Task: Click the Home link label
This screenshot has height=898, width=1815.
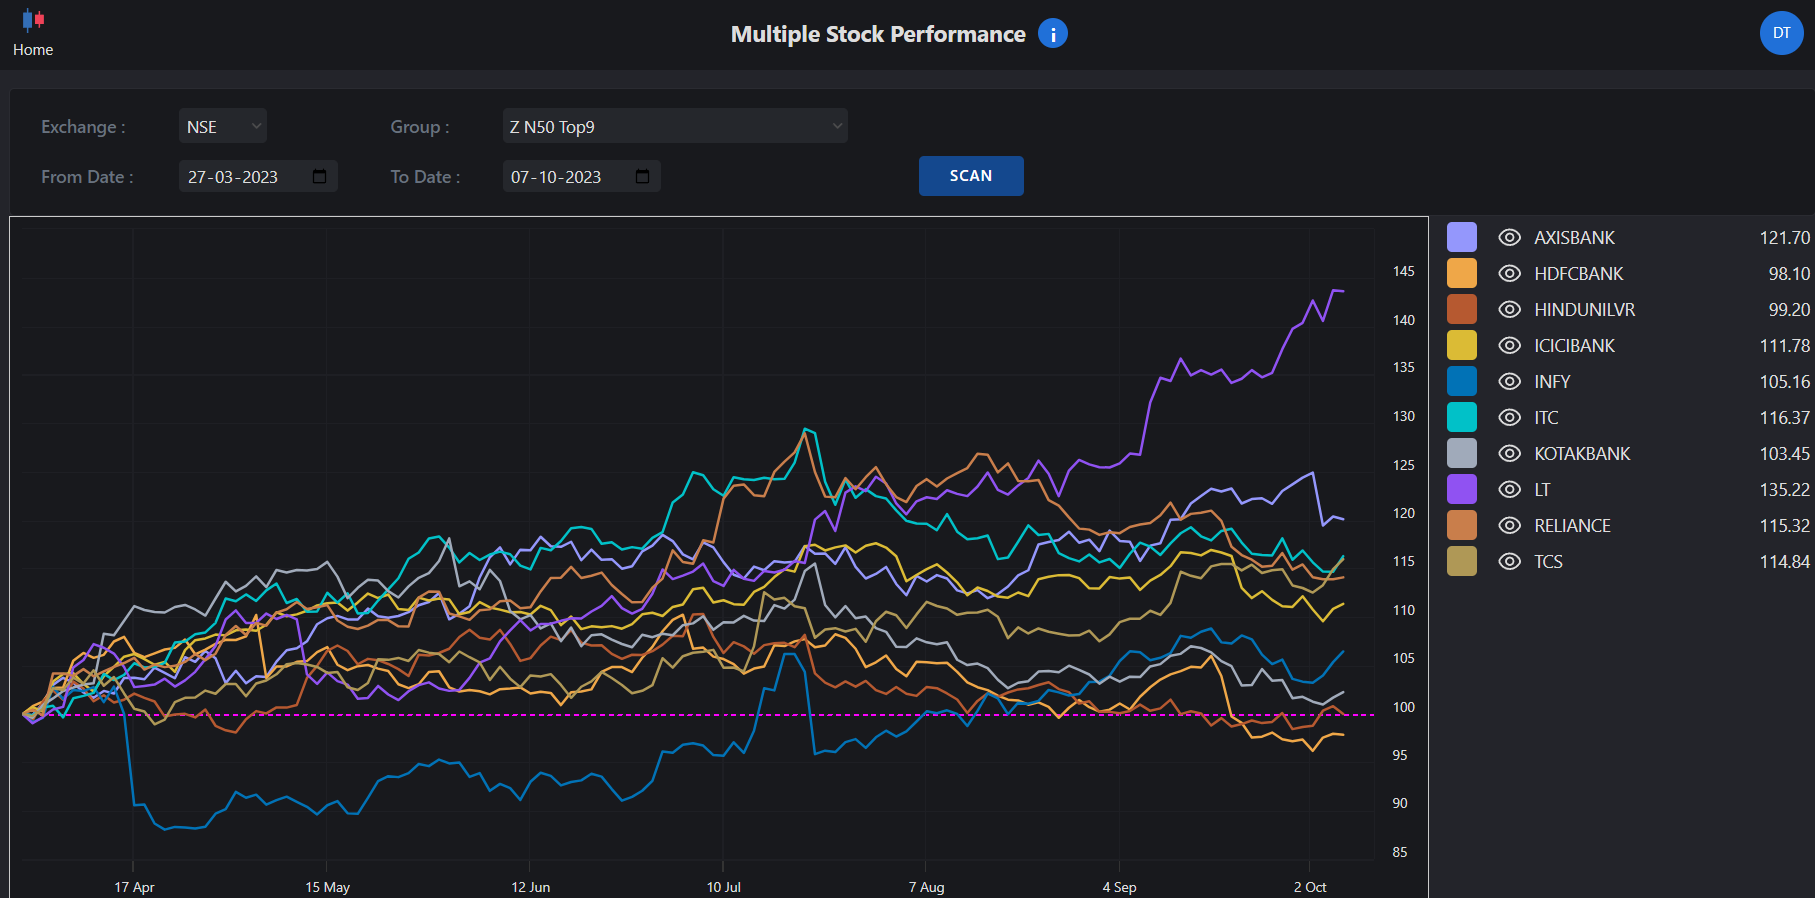Action: (x=33, y=50)
